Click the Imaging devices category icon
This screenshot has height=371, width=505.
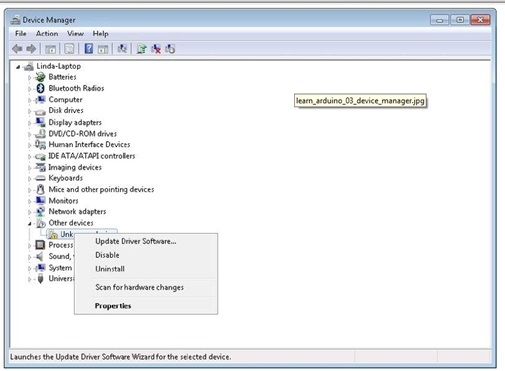(40, 167)
